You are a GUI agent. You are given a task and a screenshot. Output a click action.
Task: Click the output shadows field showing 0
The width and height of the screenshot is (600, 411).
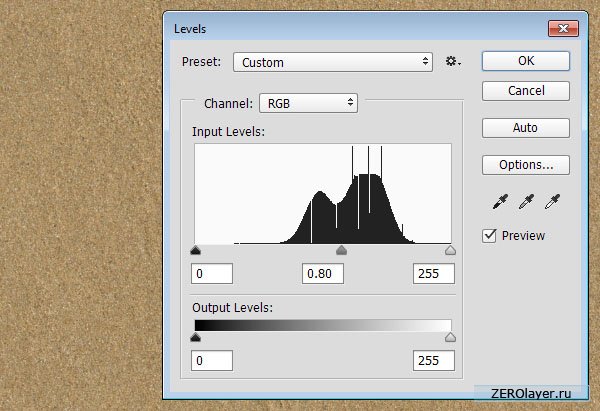tap(212, 360)
